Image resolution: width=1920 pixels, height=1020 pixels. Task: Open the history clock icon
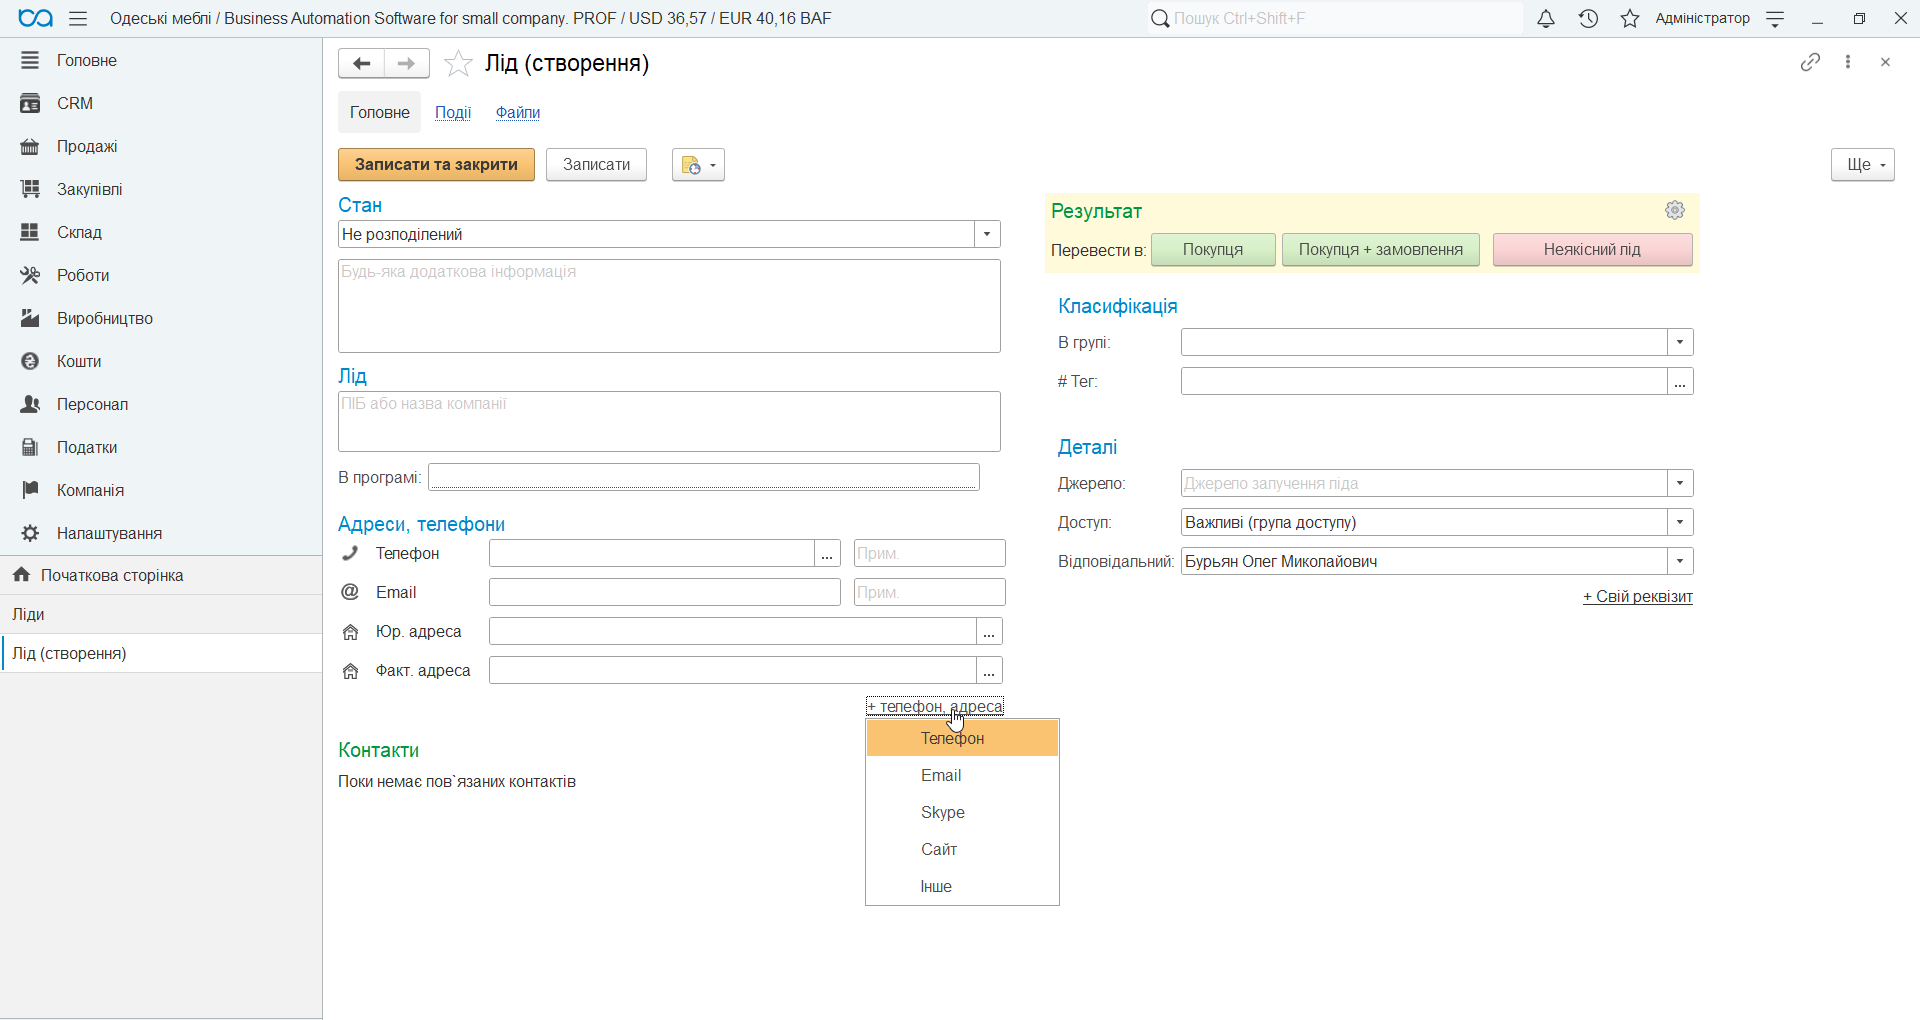click(1588, 18)
